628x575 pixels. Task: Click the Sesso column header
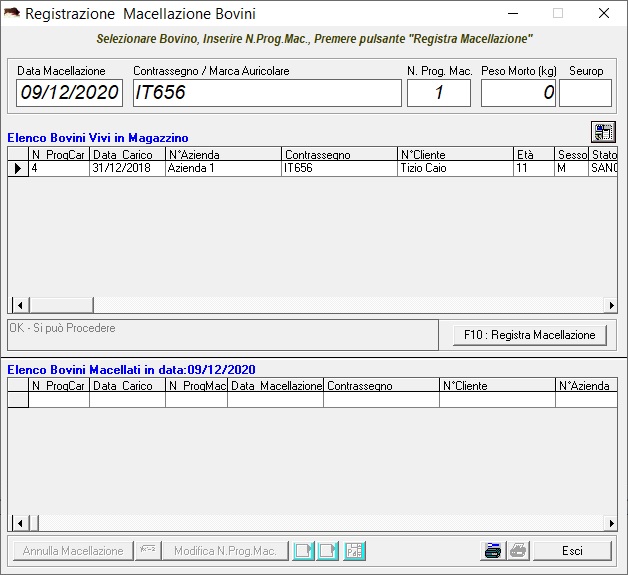(x=572, y=155)
